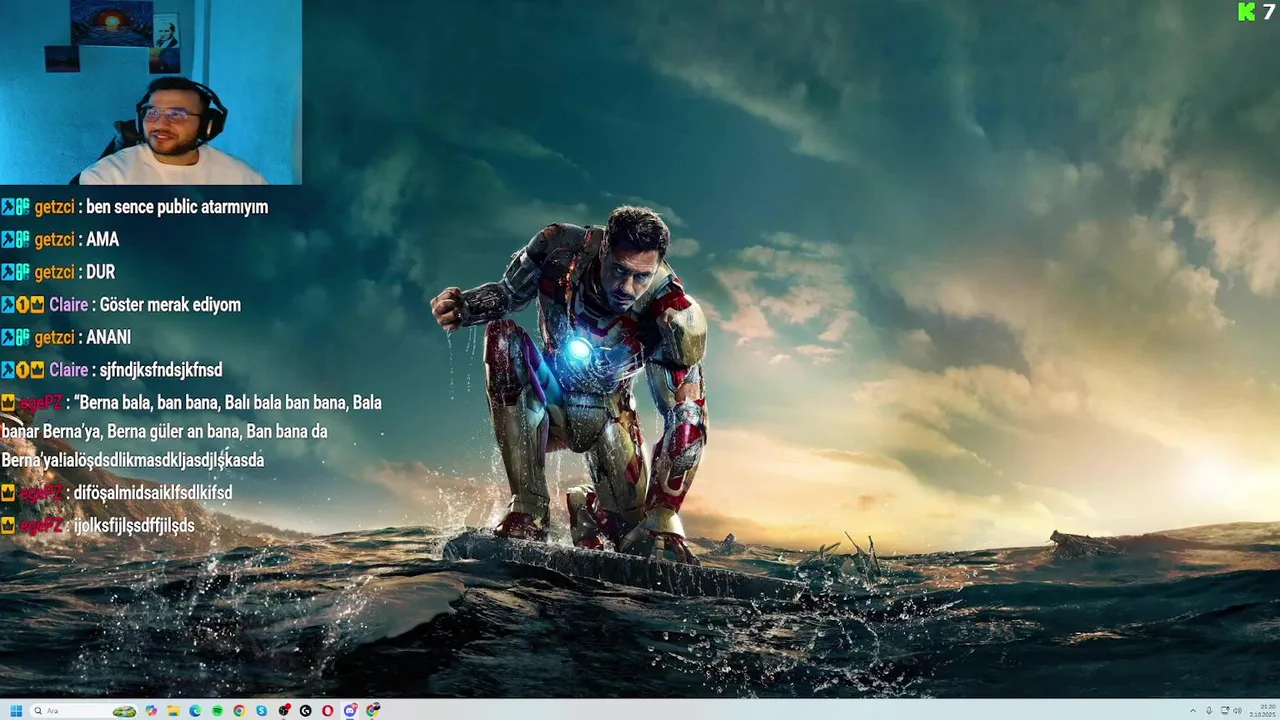Click the viewer count number 7
This screenshot has height=720, width=1280.
1269,11
